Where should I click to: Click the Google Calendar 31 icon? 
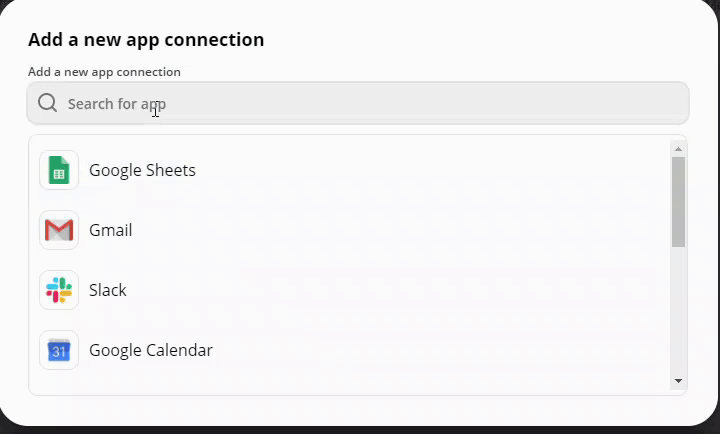point(59,350)
